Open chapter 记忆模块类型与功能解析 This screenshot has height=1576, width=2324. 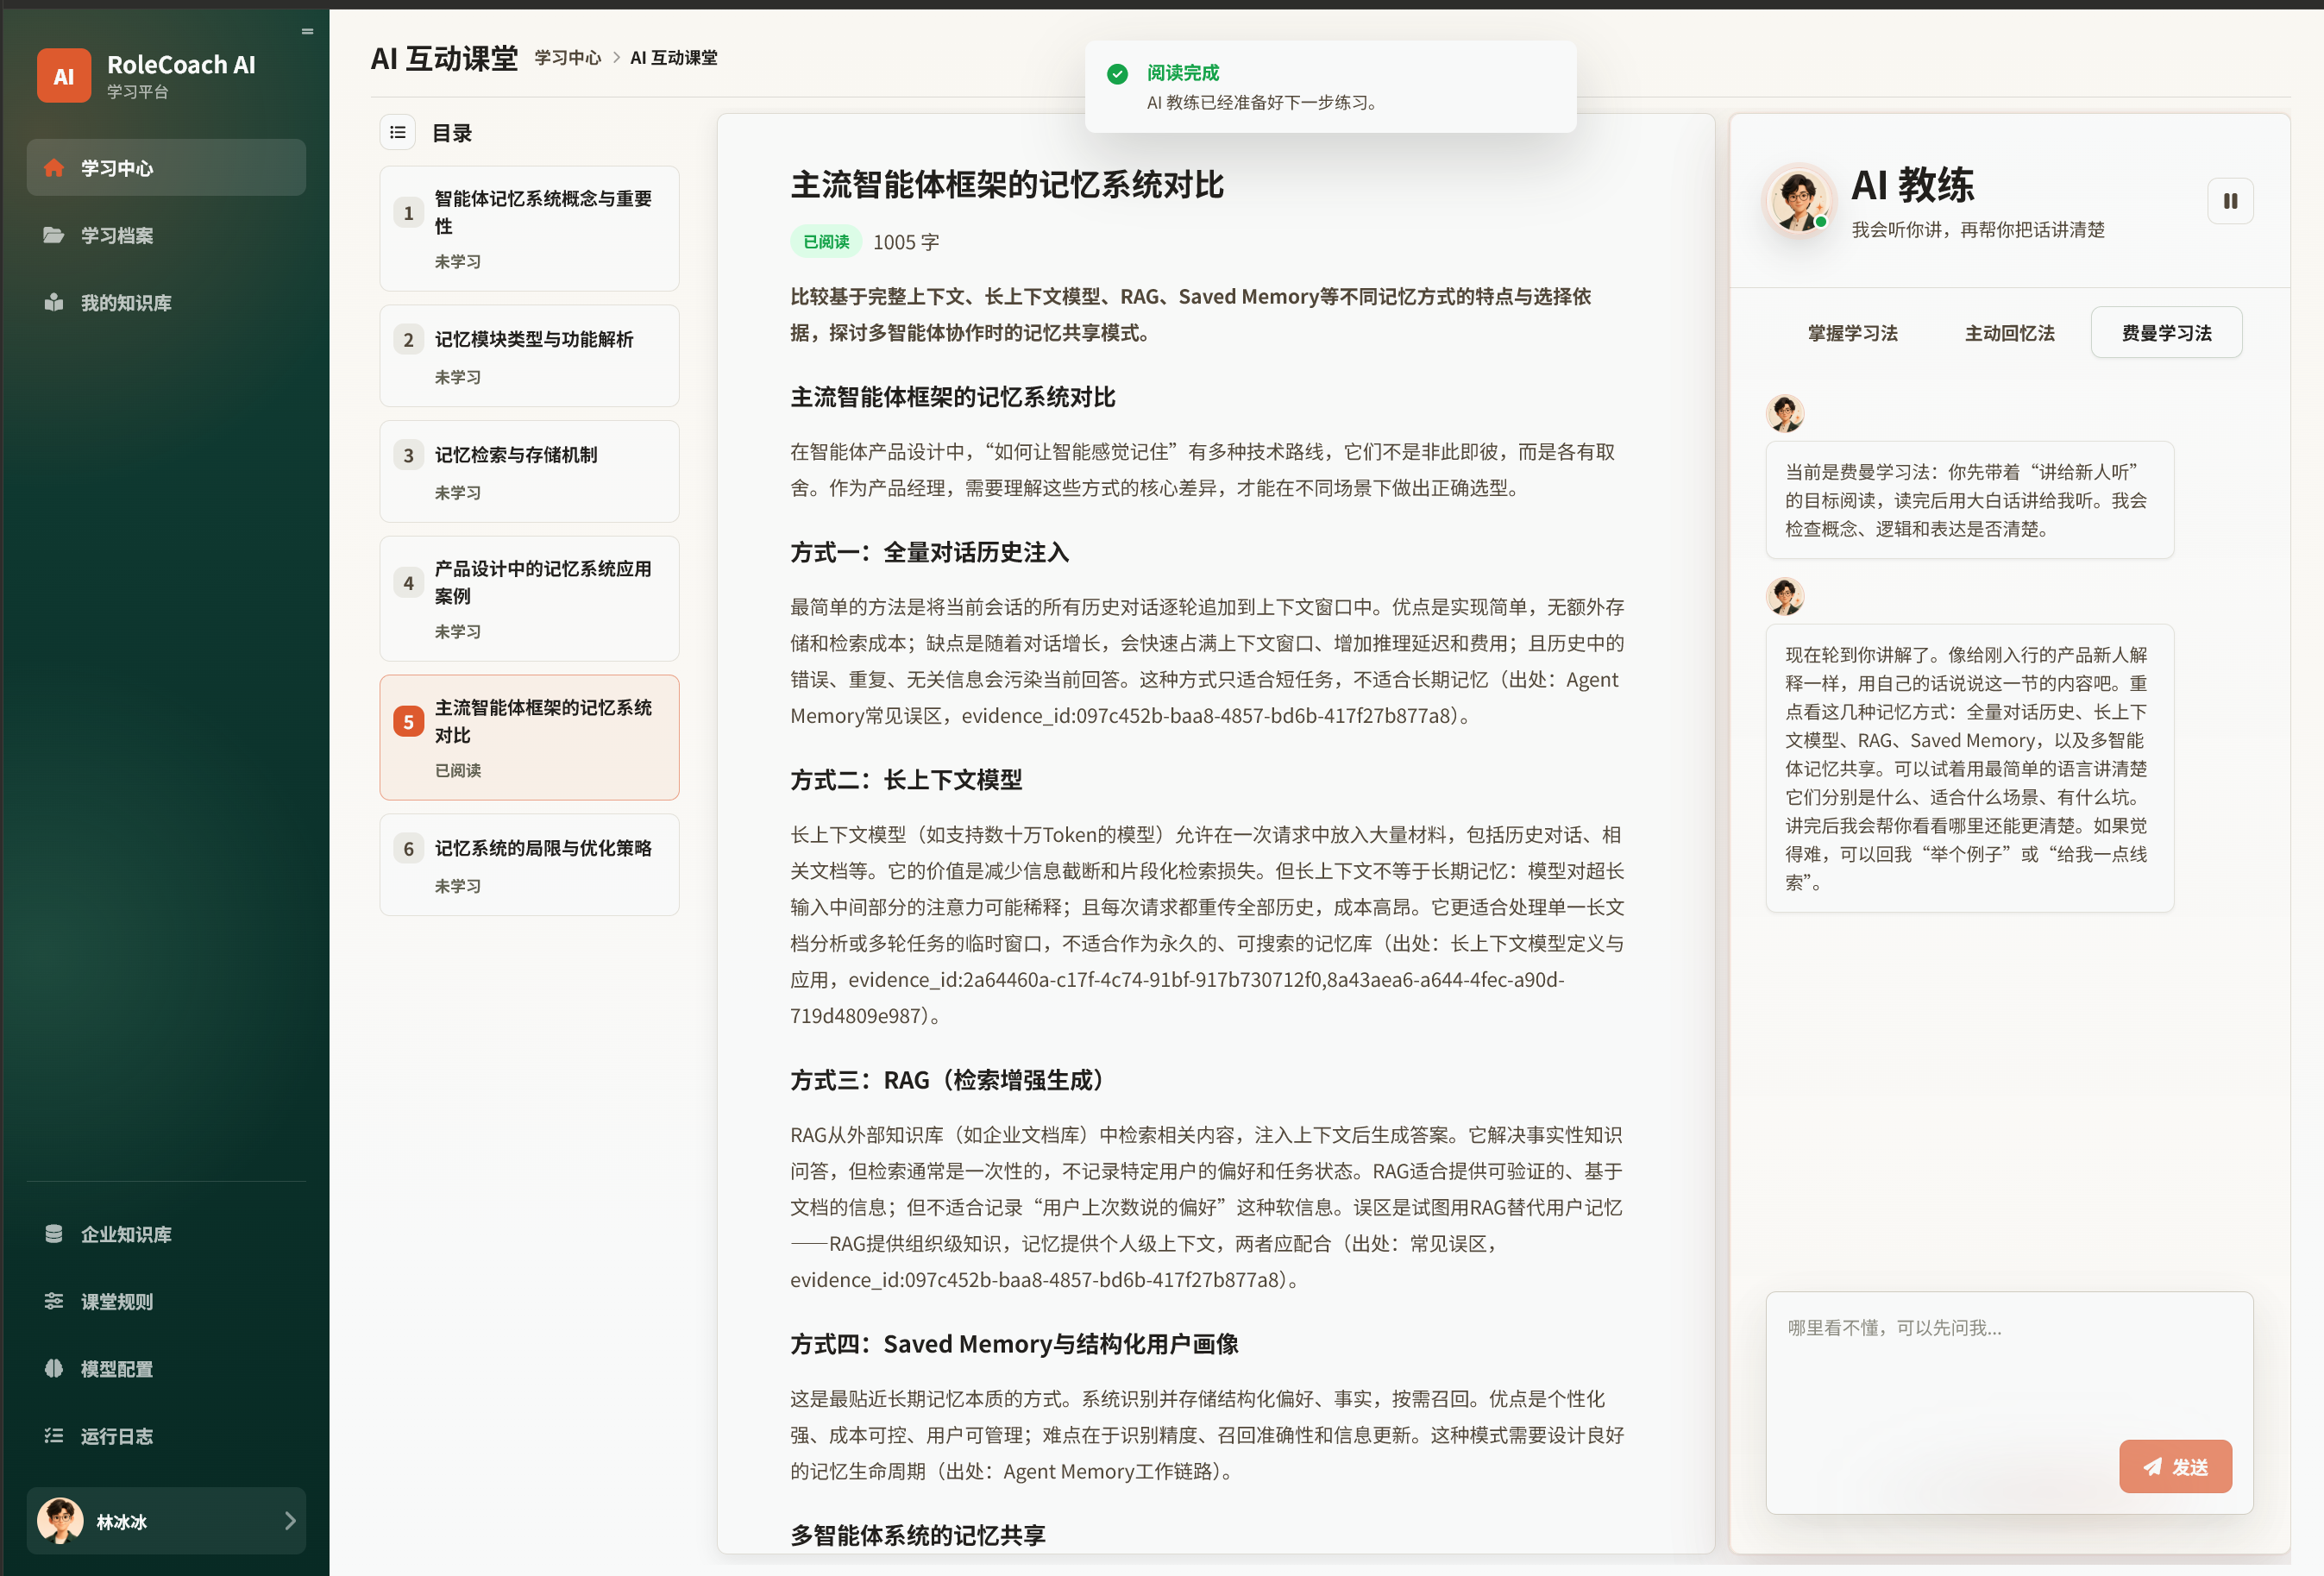tap(529, 356)
